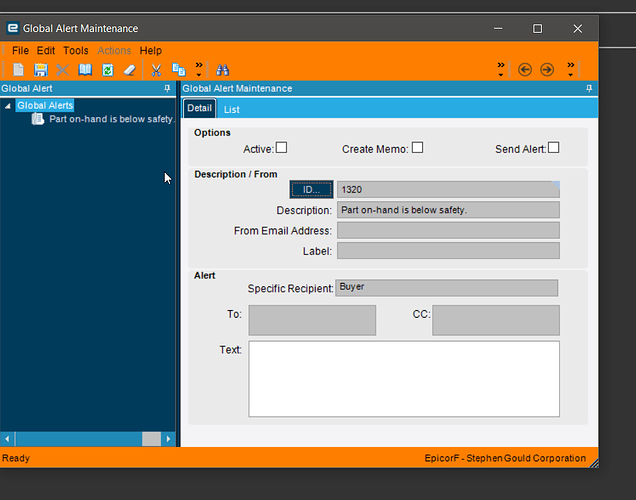Click the Ready status bar text
The image size is (636, 500).
point(16,458)
